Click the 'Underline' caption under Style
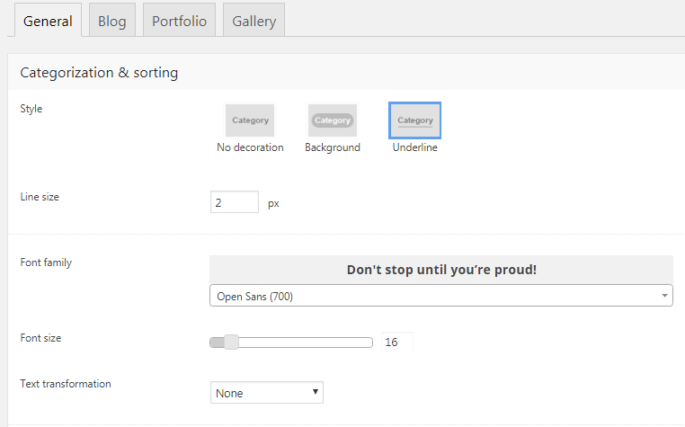Screen dimensions: 685x427 click(x=415, y=148)
